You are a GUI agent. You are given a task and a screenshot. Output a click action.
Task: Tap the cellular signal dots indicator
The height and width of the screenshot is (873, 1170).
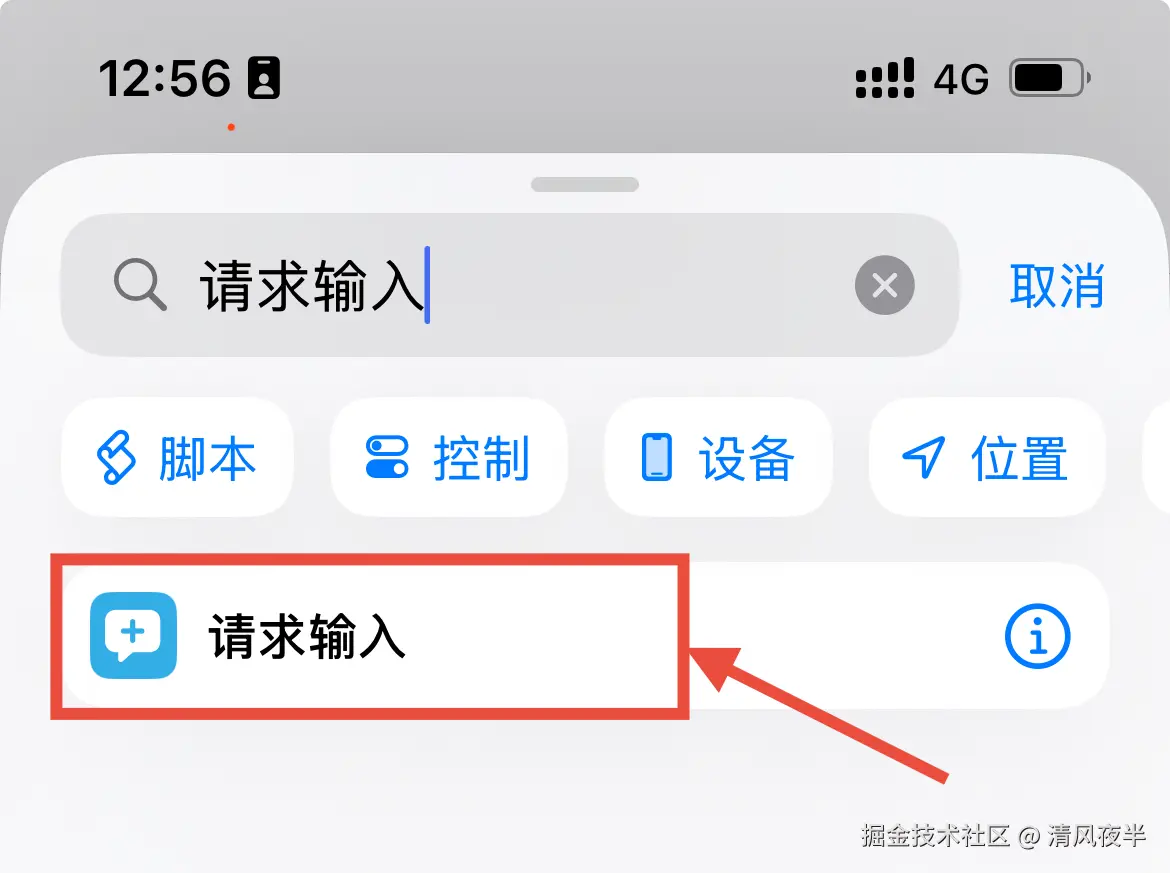point(884,78)
